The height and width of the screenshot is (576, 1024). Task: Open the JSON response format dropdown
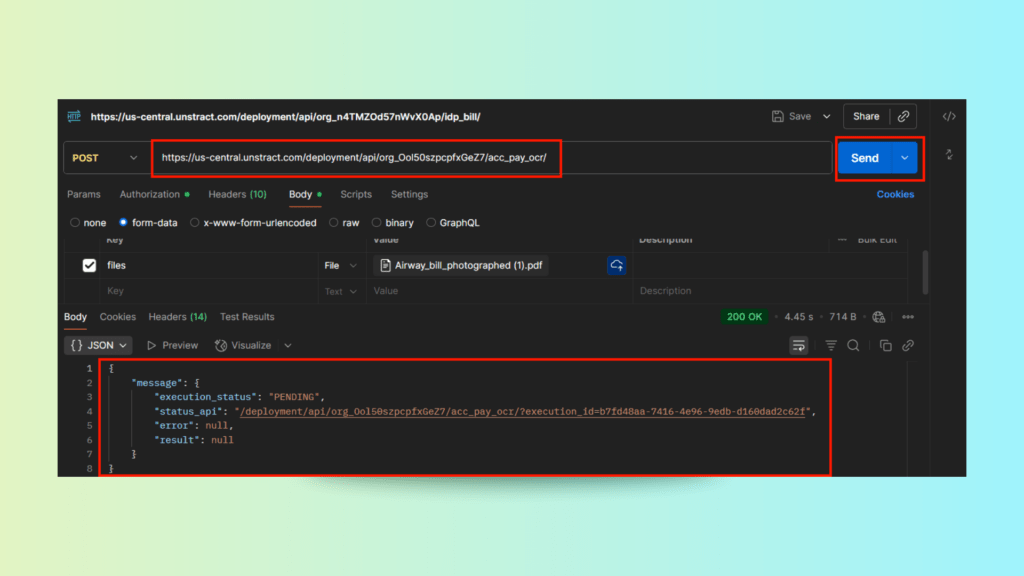99,345
